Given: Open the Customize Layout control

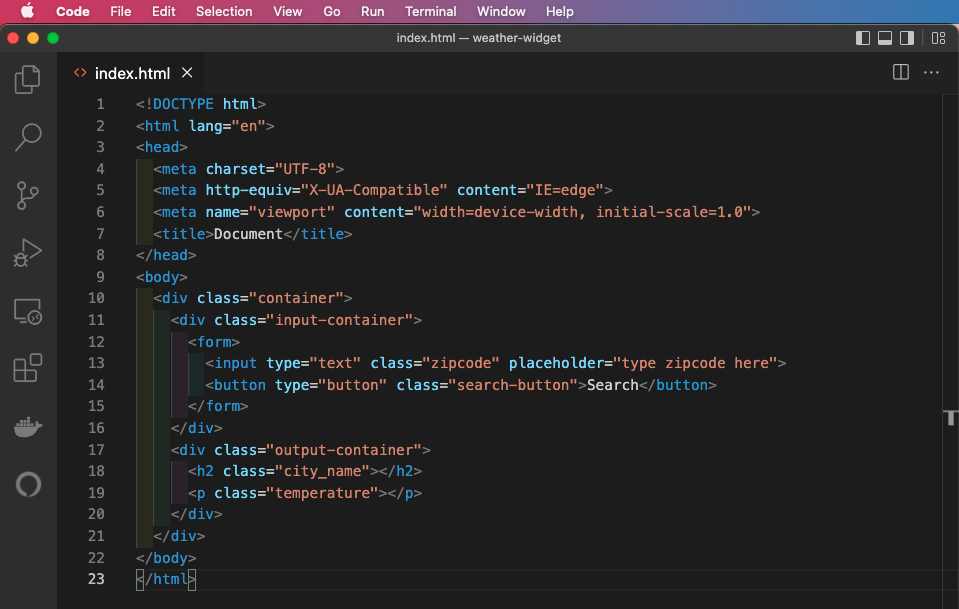Looking at the screenshot, I should [938, 37].
